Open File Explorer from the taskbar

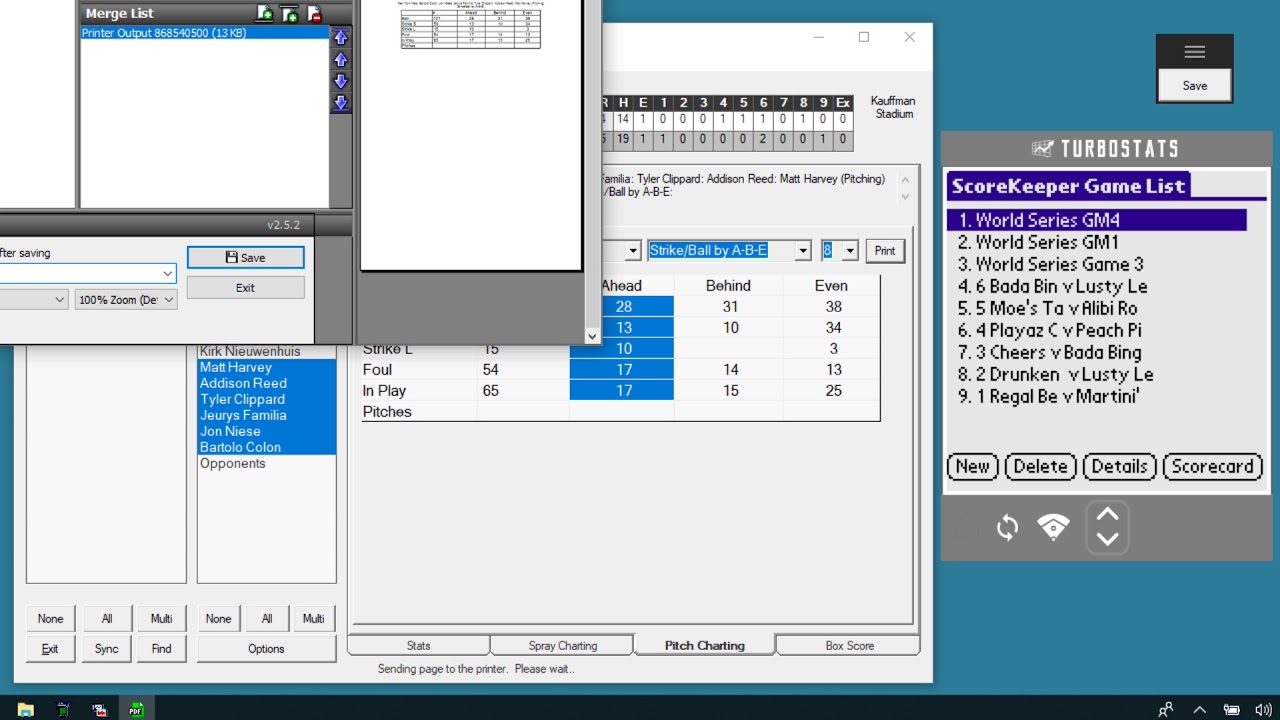coord(25,709)
